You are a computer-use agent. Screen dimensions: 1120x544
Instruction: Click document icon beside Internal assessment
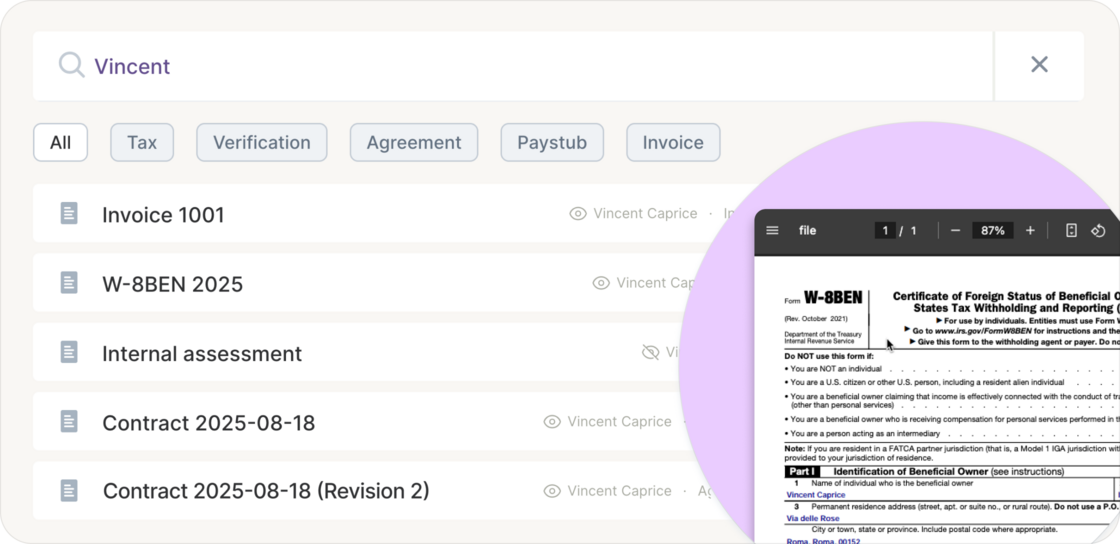tap(69, 352)
